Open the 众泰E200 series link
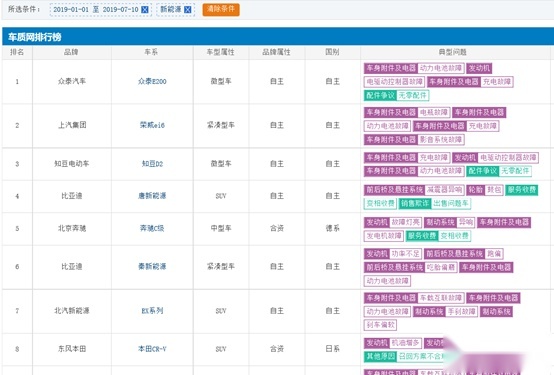 click(152, 81)
